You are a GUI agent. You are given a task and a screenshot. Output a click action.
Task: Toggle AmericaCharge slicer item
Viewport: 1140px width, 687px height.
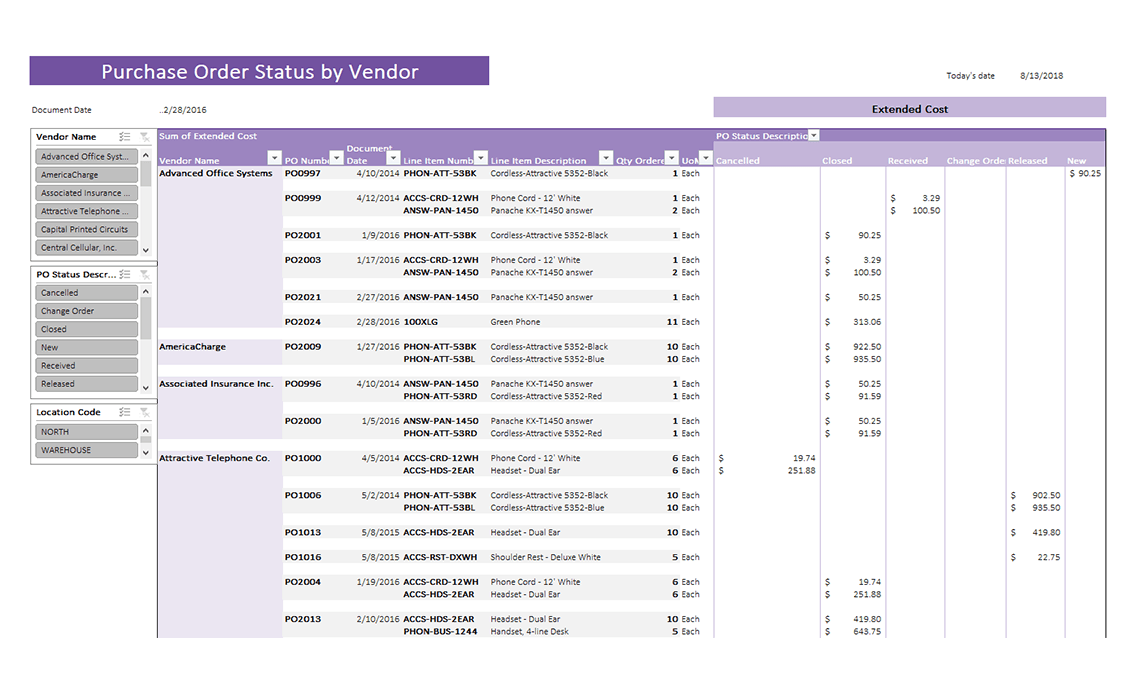pyautogui.click(x=87, y=174)
